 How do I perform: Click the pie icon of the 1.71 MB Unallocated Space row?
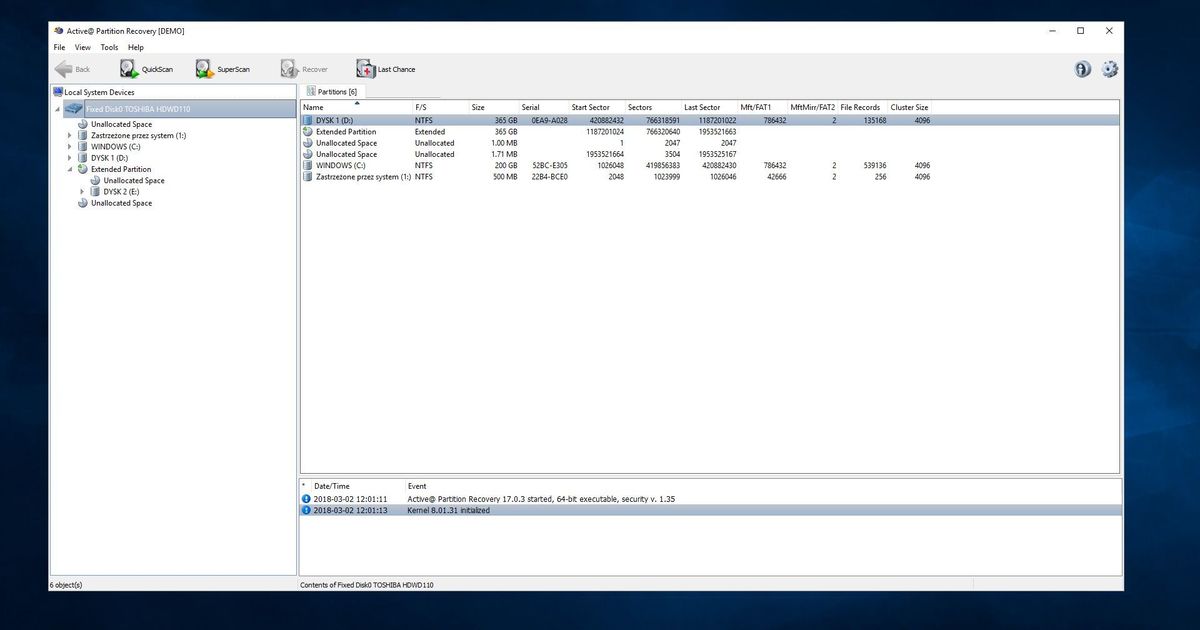tap(308, 154)
